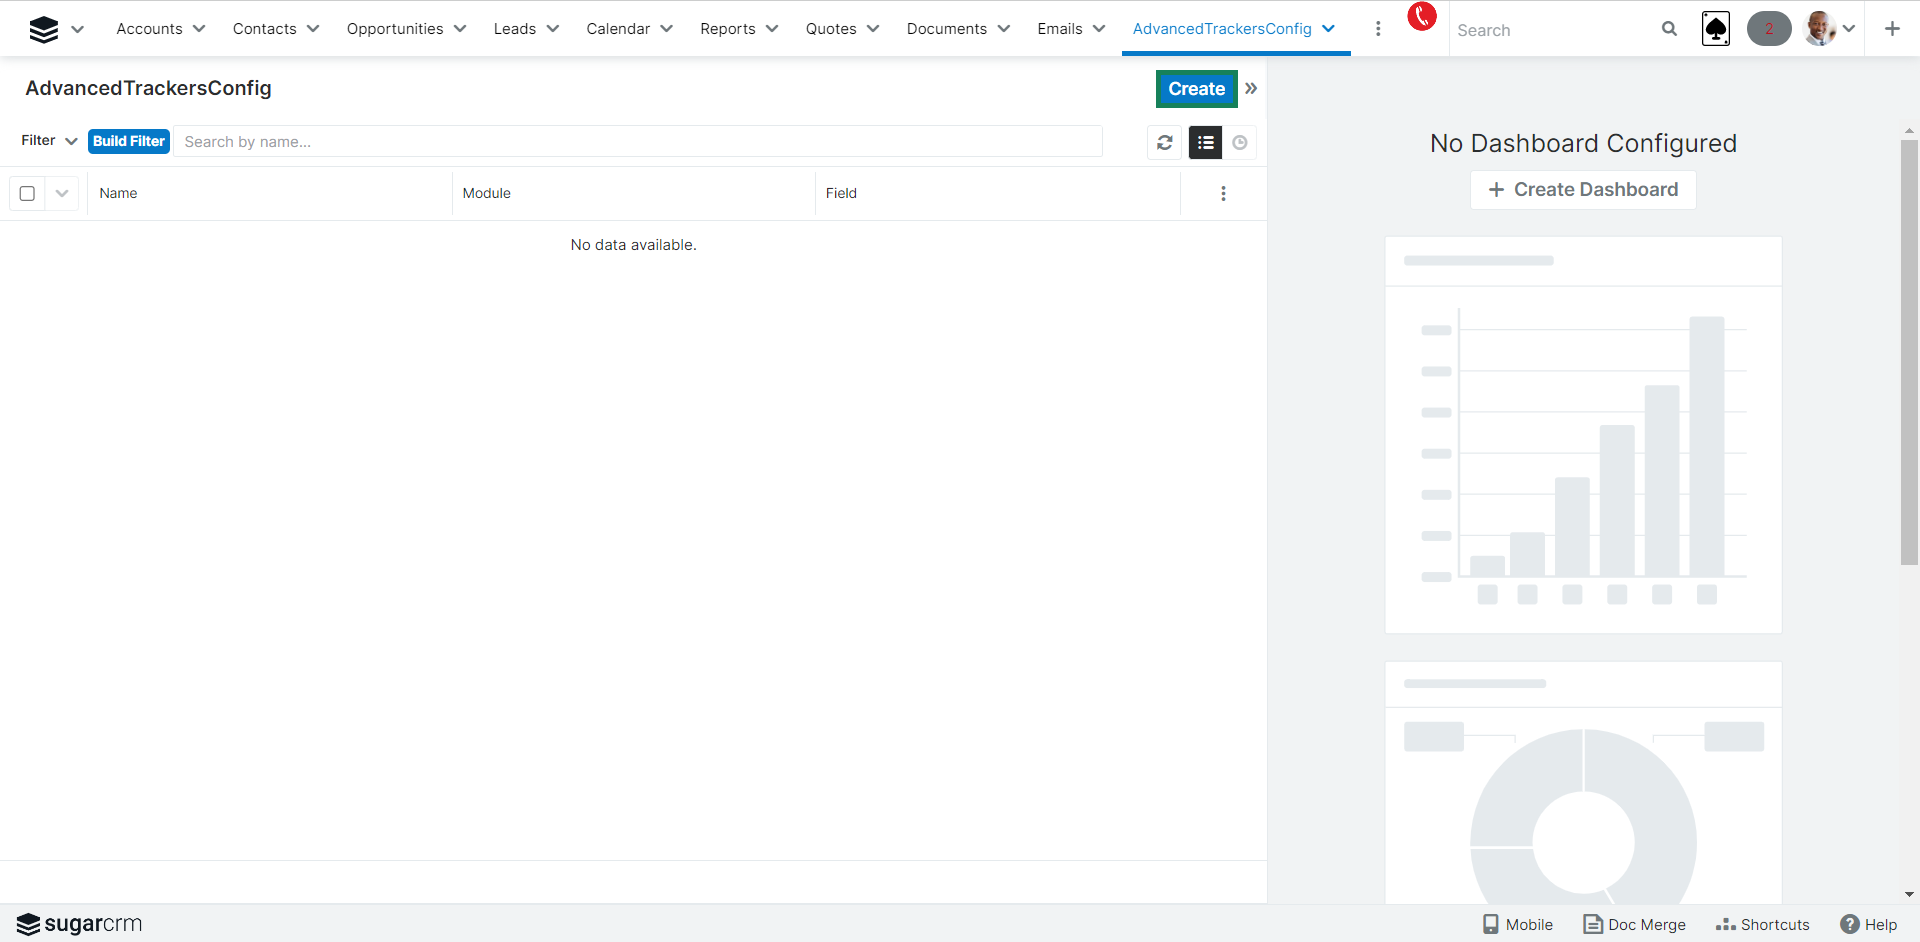The width and height of the screenshot is (1920, 942).
Task: Click the search magnifier icon
Action: [x=1669, y=29]
